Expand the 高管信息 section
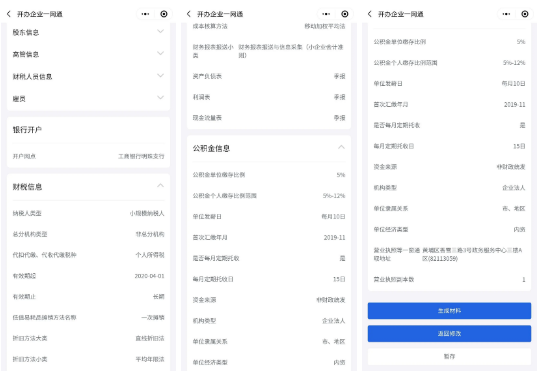 (x=88, y=54)
